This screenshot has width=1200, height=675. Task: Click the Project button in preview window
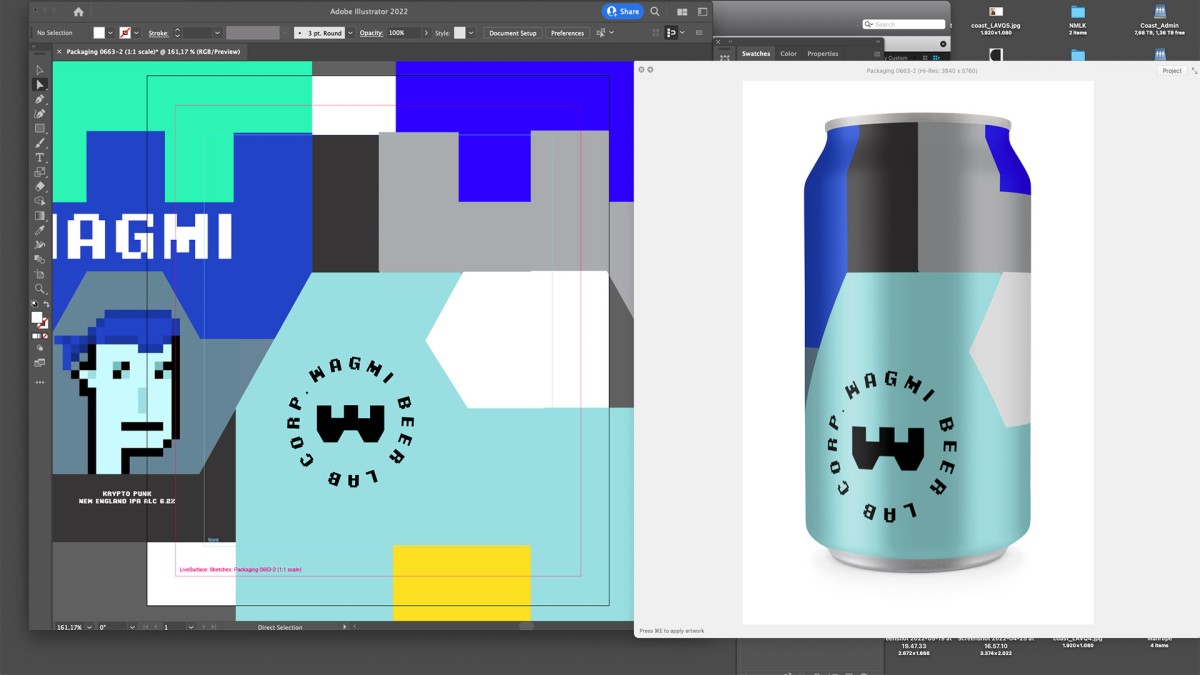point(1172,71)
